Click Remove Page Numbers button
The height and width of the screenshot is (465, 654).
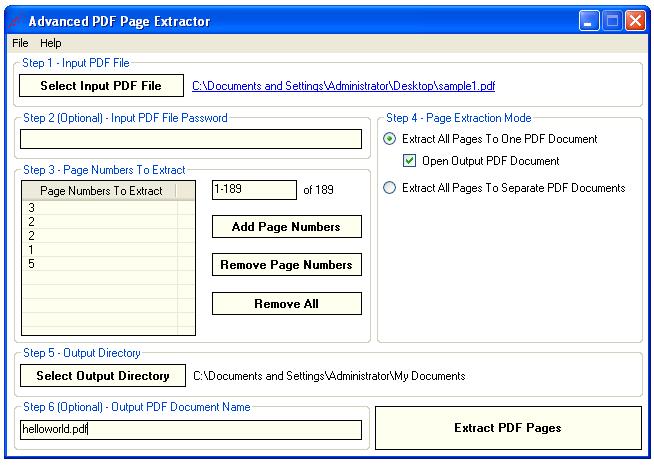287,264
